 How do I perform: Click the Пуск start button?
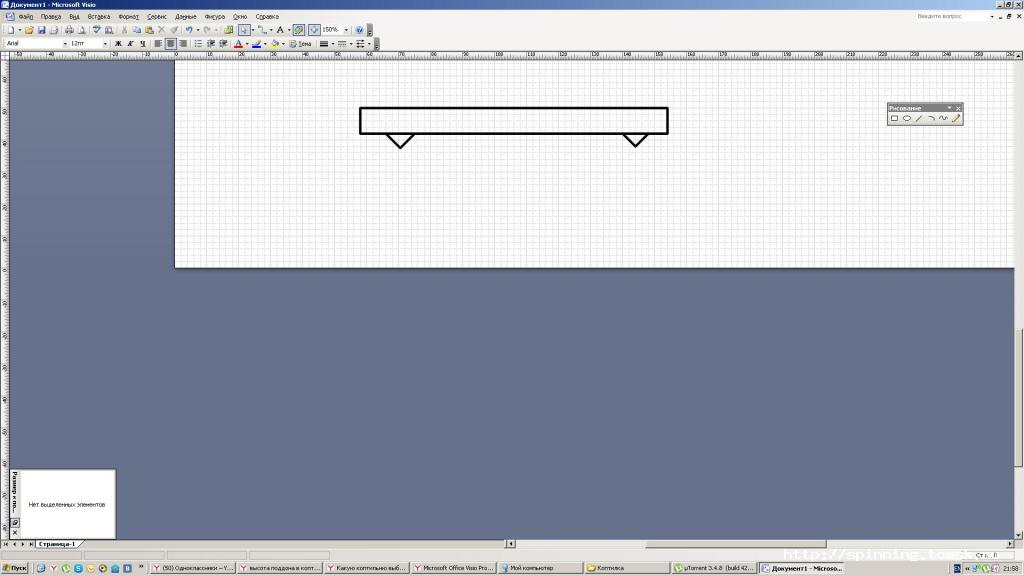(15, 568)
